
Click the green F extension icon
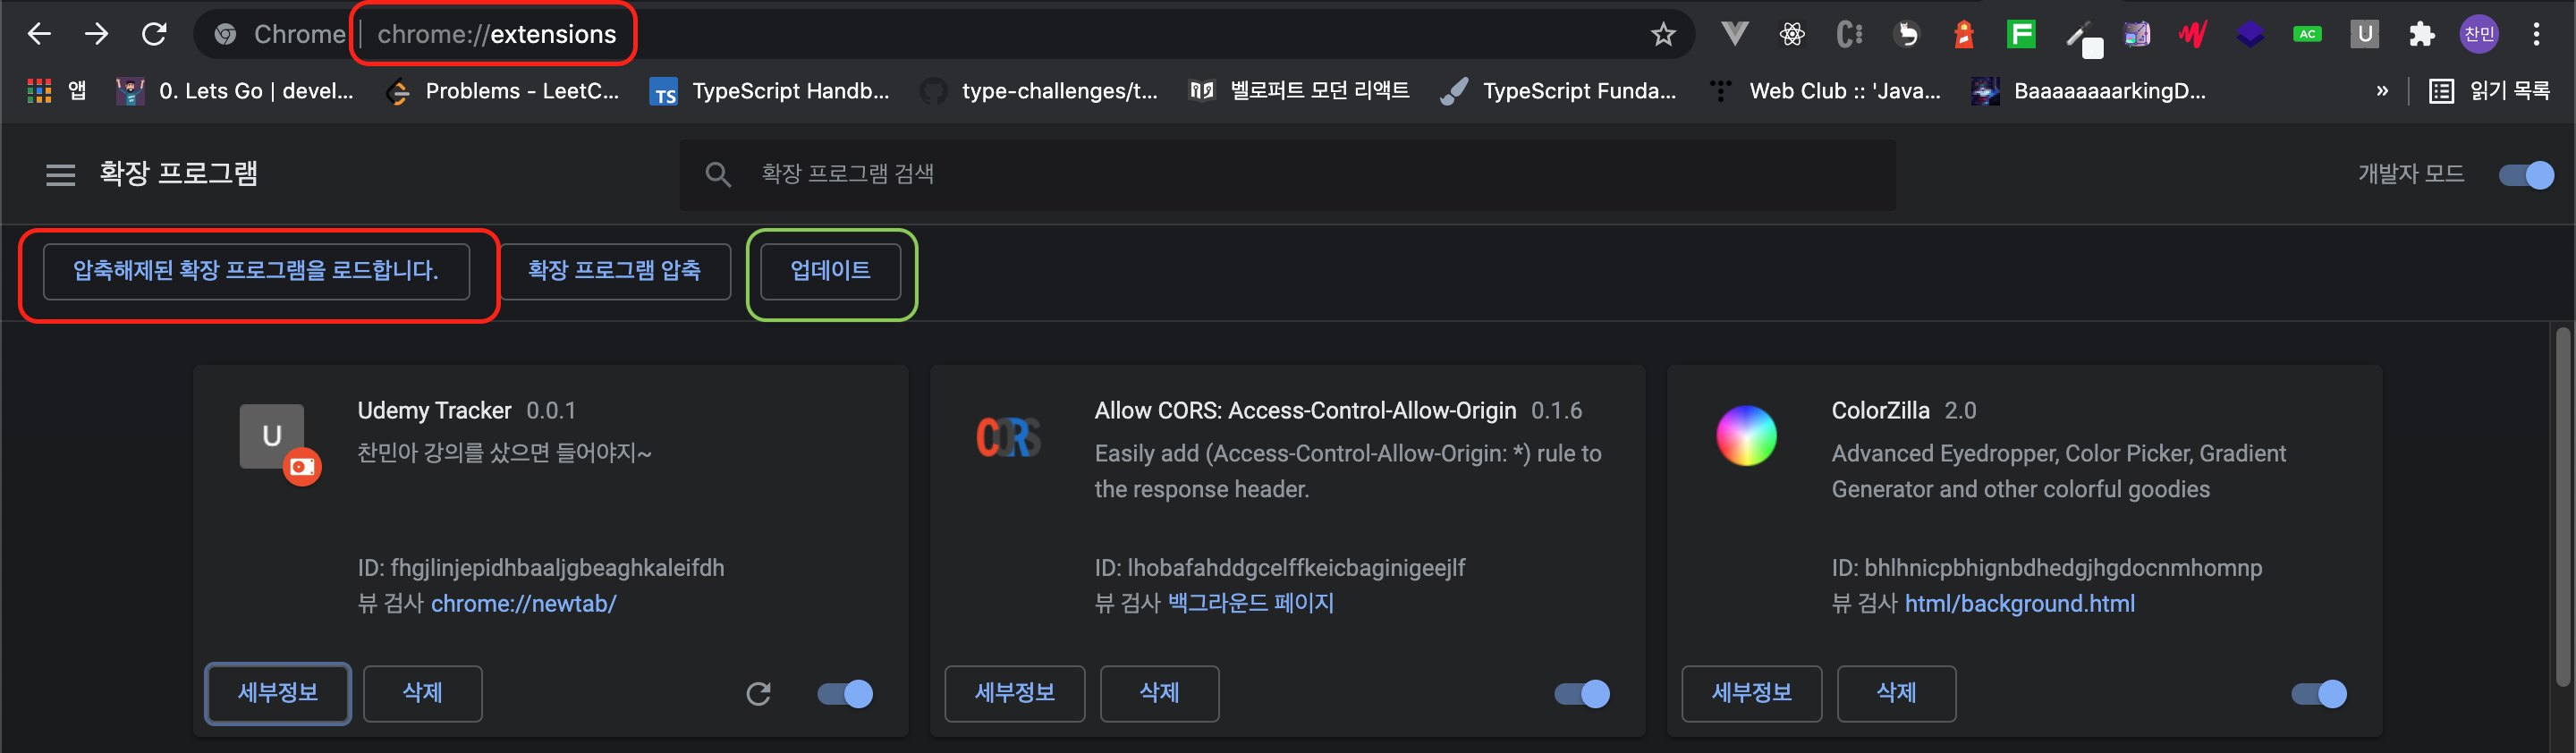2021,34
